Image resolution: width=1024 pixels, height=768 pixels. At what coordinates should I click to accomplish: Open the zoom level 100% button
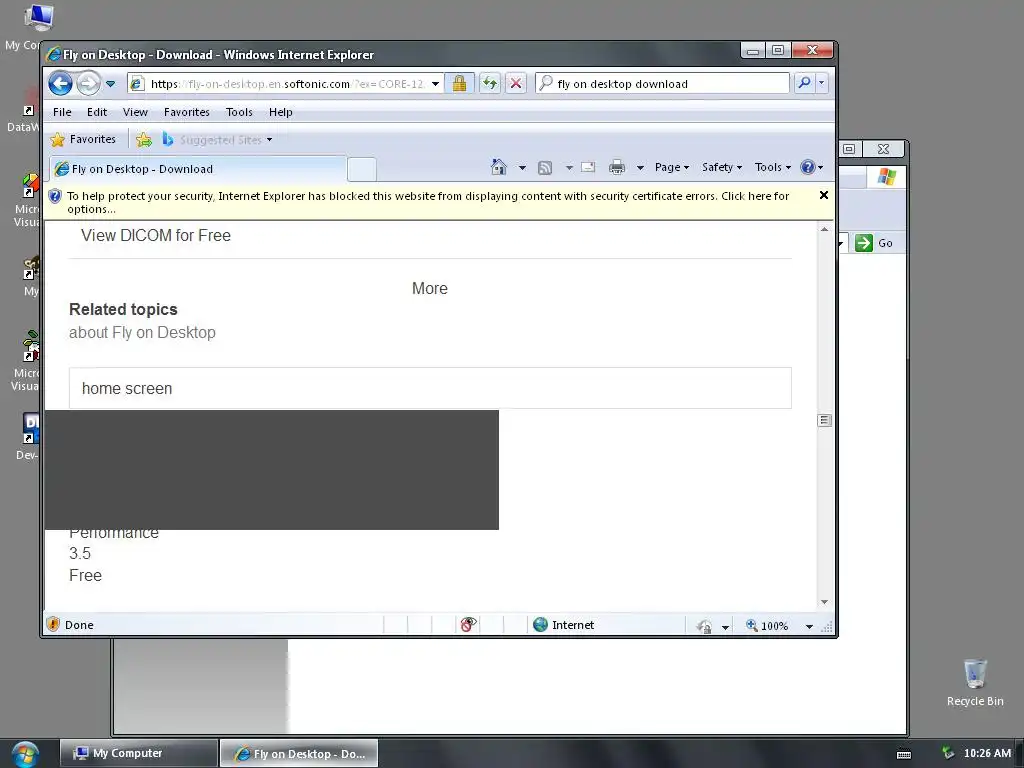tap(767, 626)
